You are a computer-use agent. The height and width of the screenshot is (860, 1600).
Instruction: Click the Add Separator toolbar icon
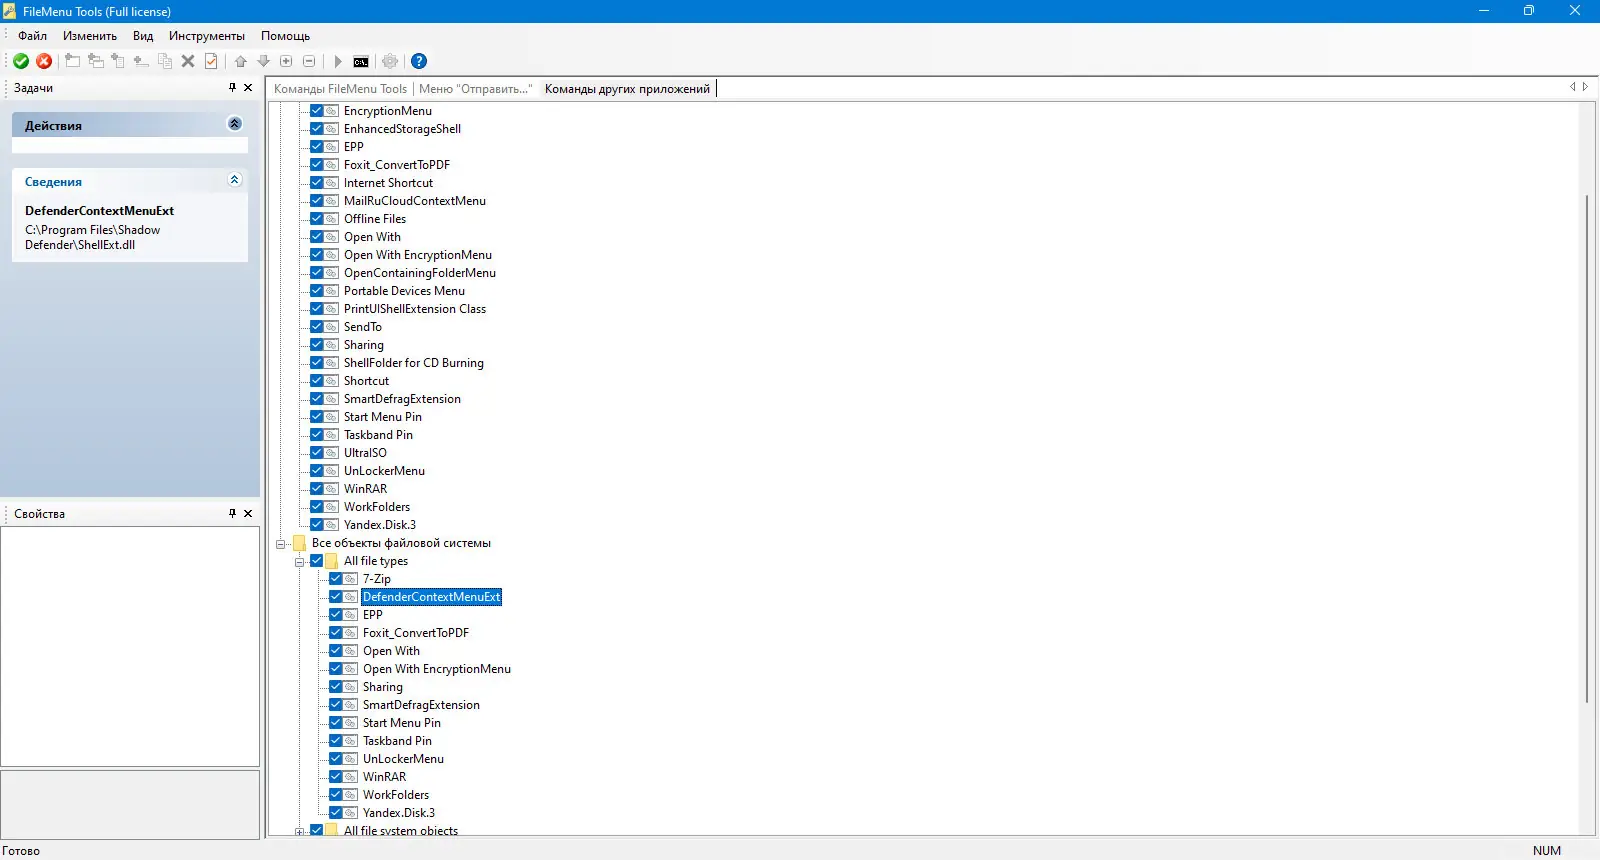click(x=141, y=61)
